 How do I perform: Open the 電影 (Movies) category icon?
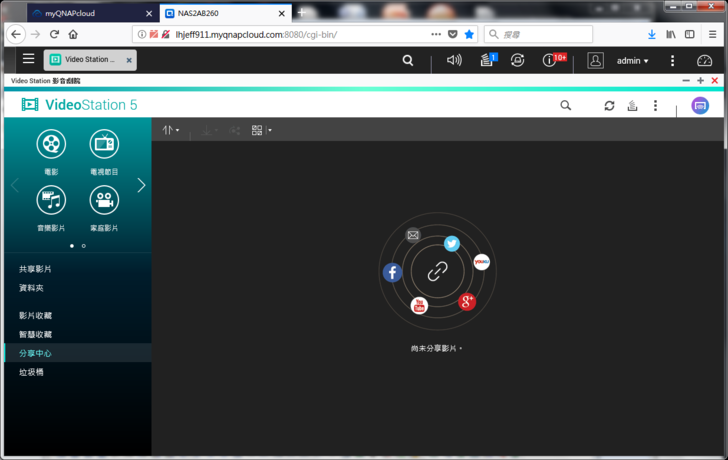(51, 144)
